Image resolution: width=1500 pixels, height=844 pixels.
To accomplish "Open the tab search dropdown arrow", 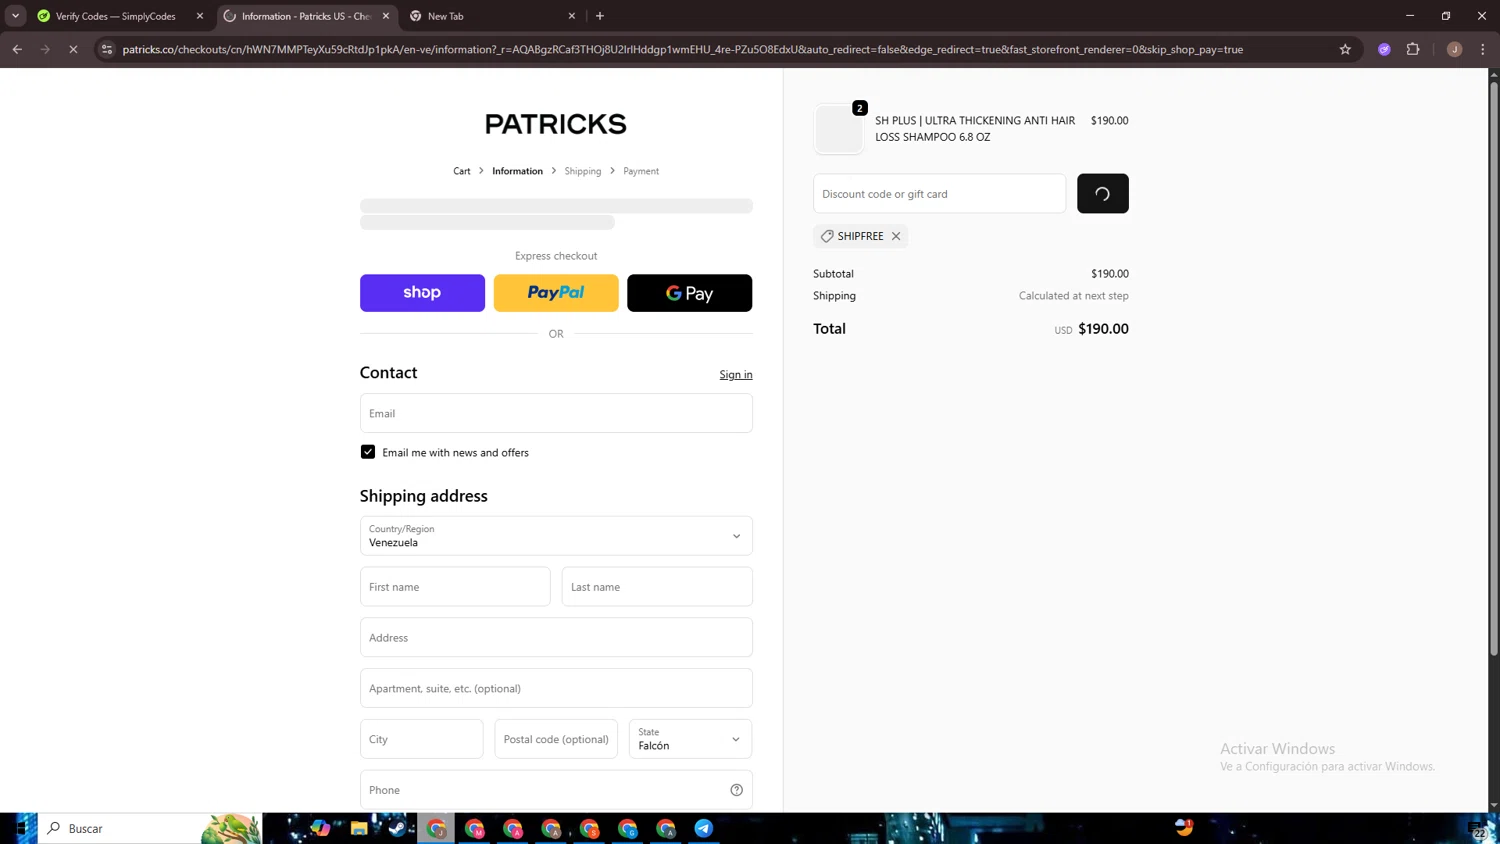I will coord(15,16).
